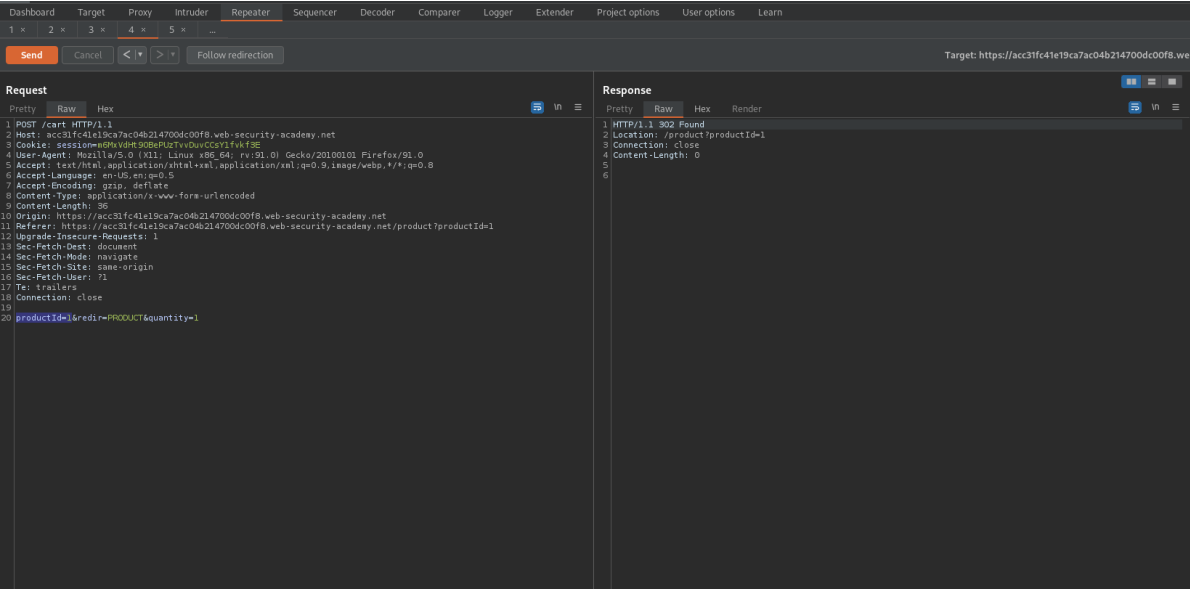Click 'HTTP/1.1 302 Found' response line
The image size is (1190, 589).
point(659,124)
